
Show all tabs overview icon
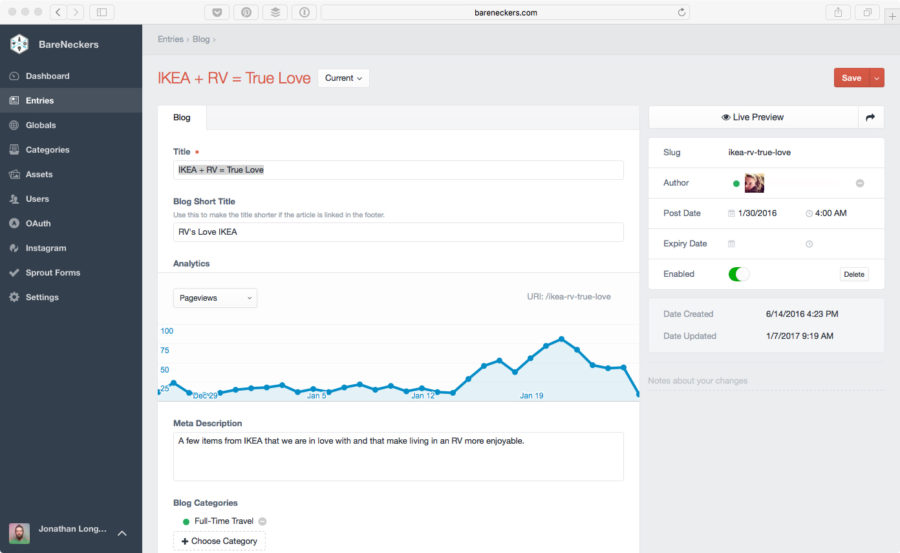tap(867, 12)
